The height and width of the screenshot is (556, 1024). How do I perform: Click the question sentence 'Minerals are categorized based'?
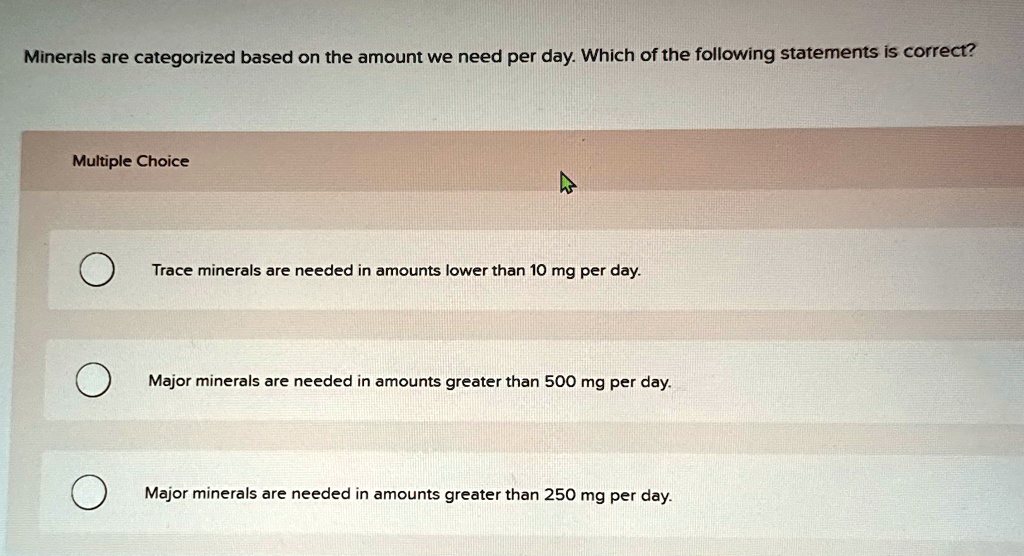159,57
